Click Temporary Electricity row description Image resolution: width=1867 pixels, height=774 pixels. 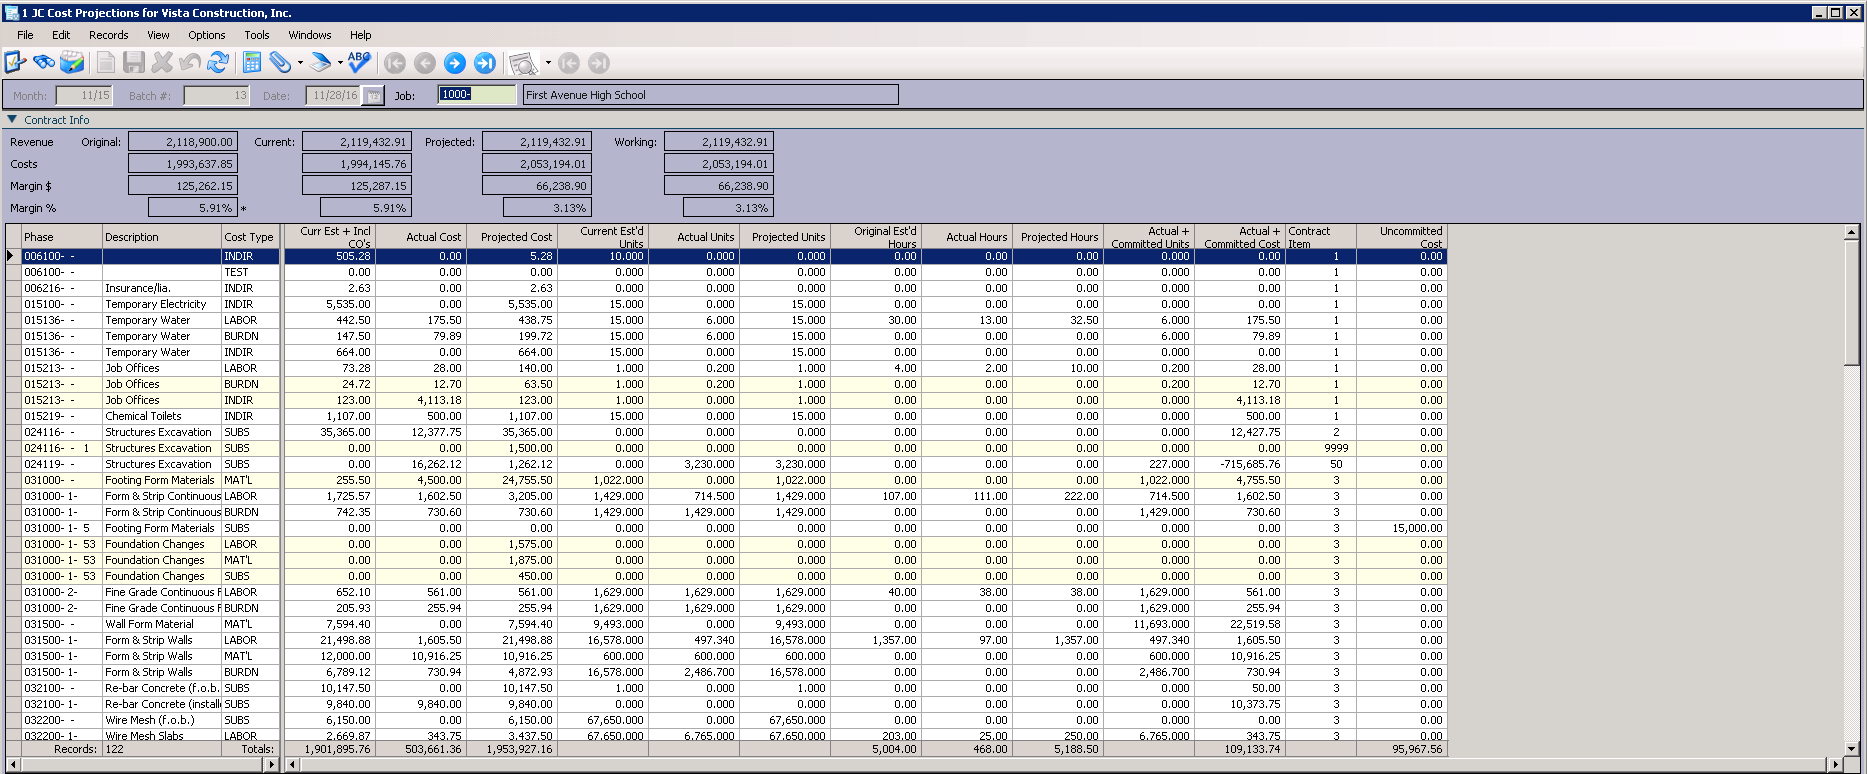click(162, 304)
